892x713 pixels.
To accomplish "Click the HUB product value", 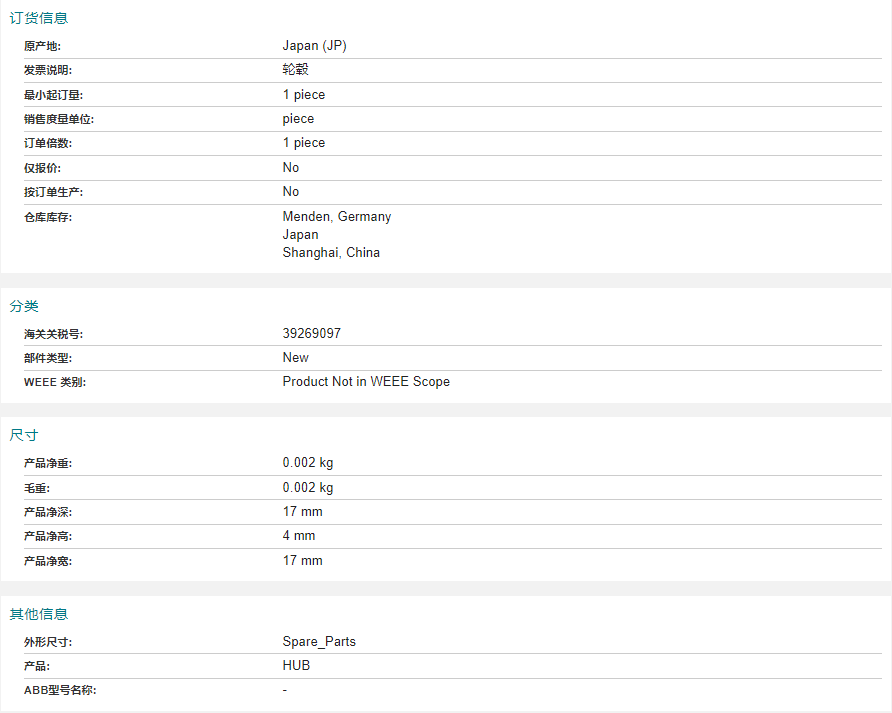I will click(x=296, y=665).
